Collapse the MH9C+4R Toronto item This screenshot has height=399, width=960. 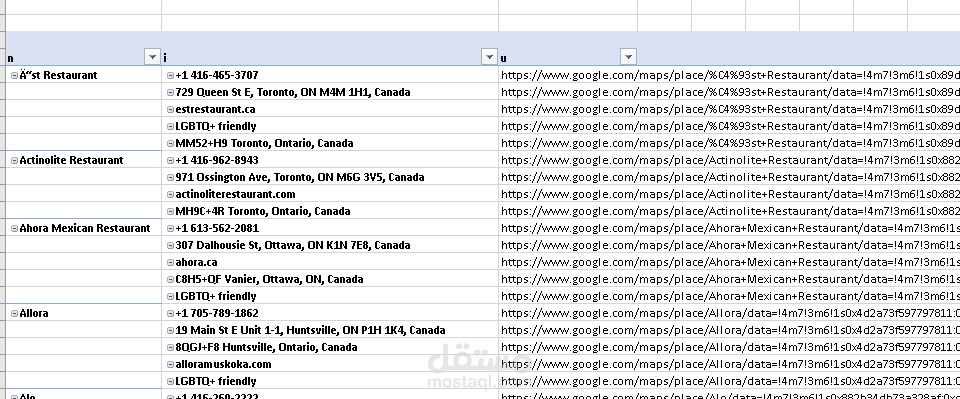[171, 211]
